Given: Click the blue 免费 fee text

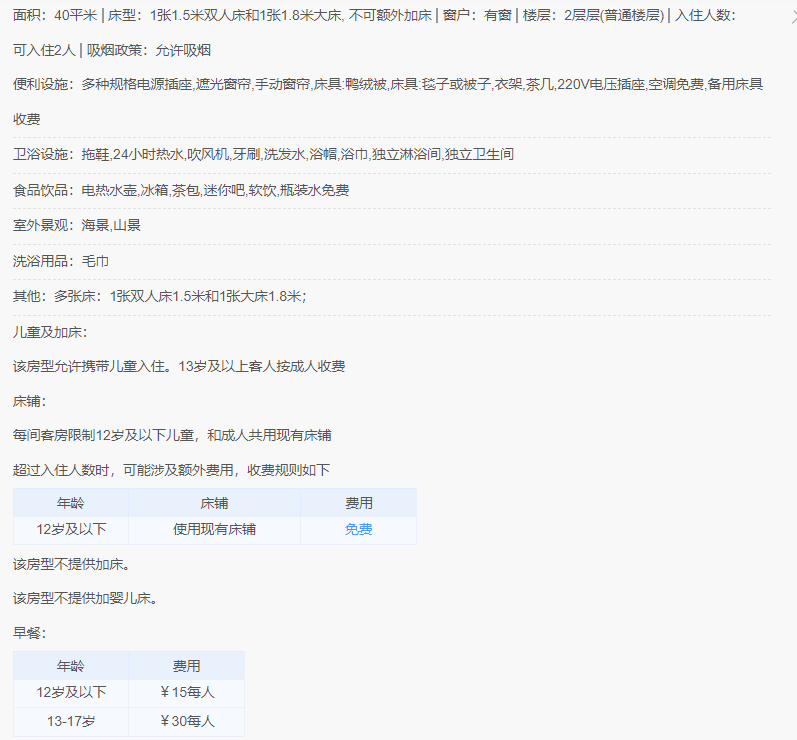Looking at the screenshot, I should [358, 530].
